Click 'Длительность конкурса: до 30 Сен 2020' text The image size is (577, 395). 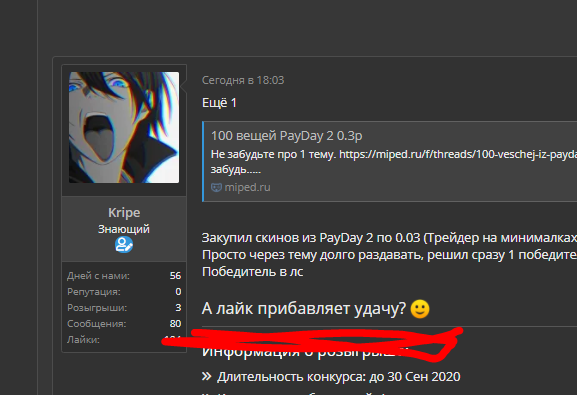tap(339, 377)
